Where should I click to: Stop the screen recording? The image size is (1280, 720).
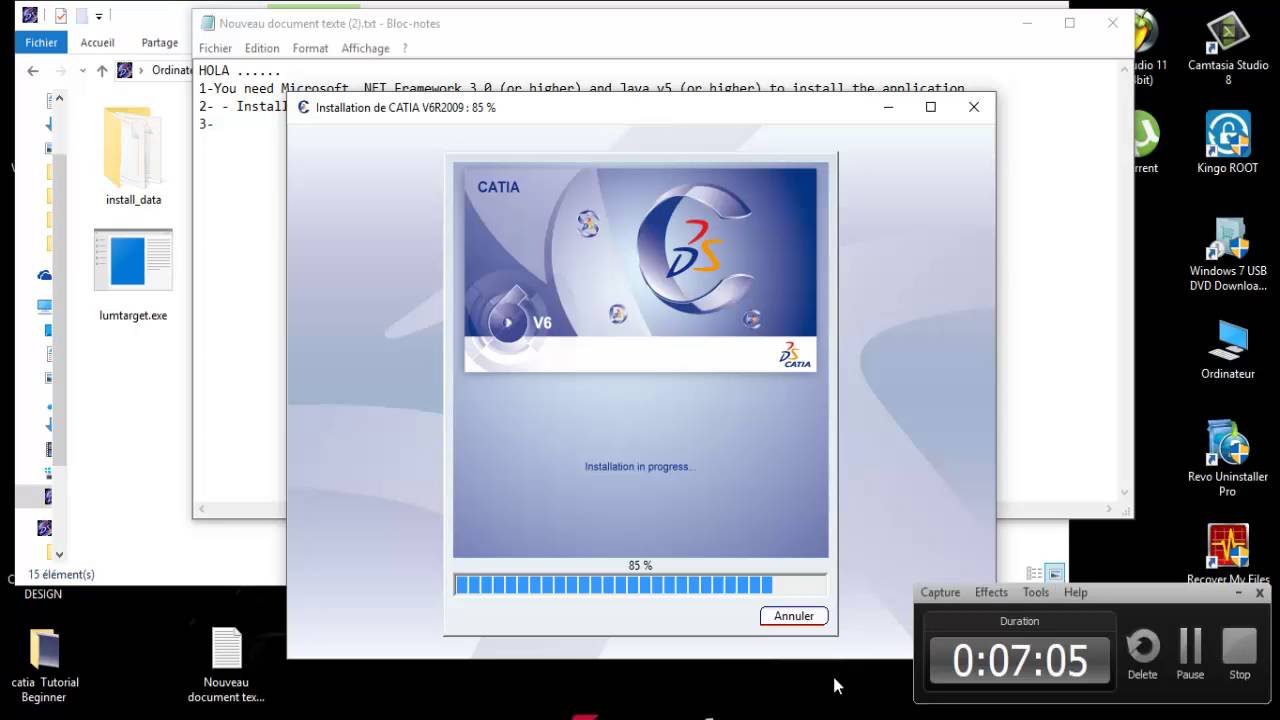(x=1240, y=655)
